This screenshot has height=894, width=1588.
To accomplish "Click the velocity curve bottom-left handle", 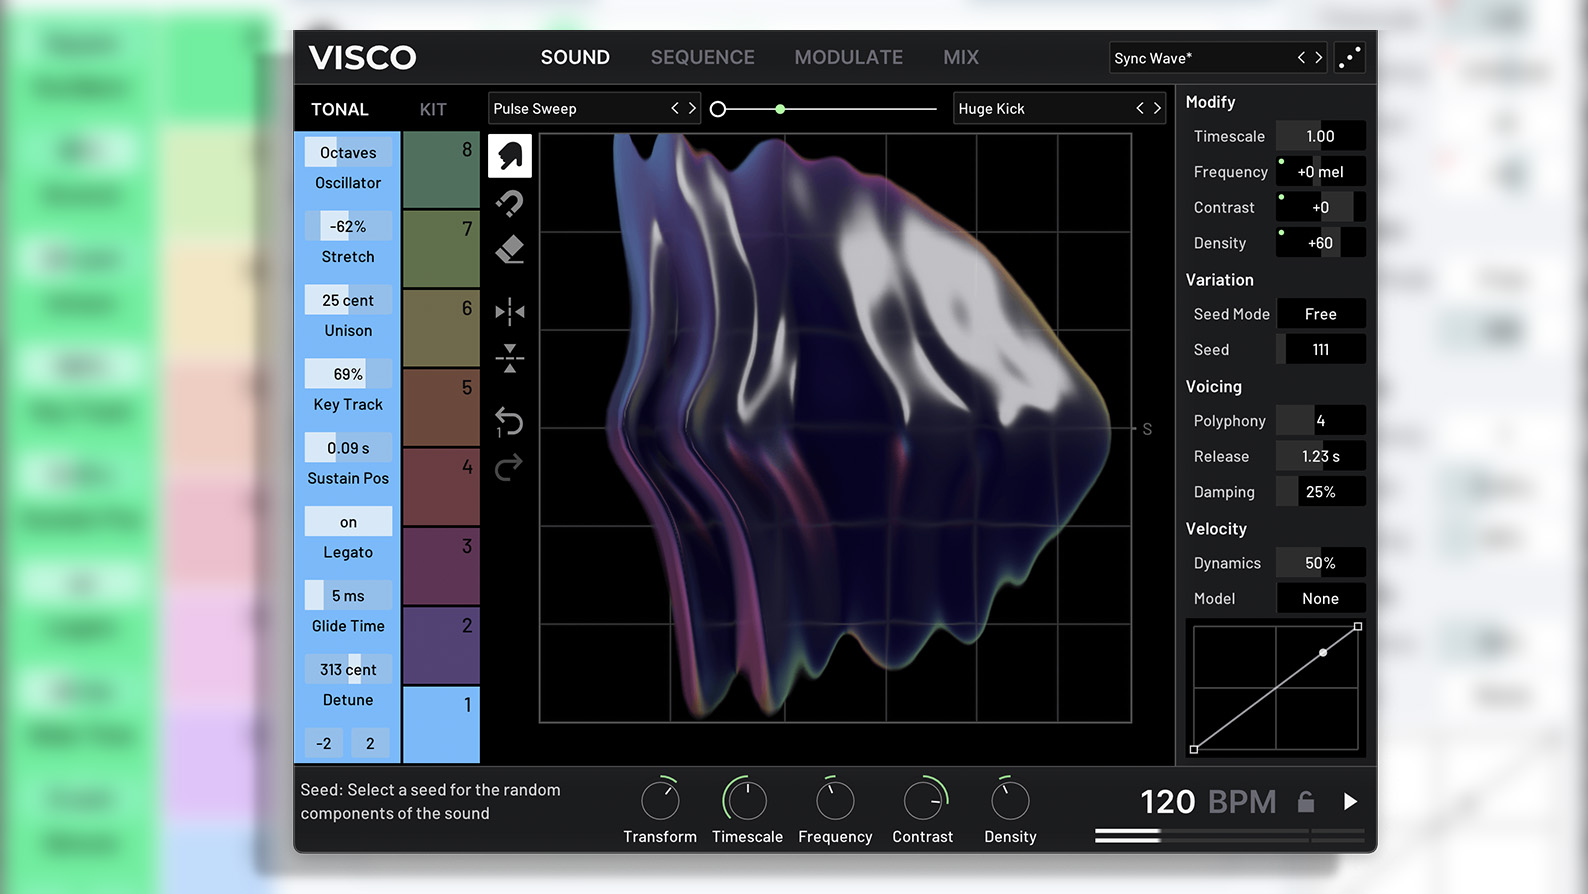I will [x=1194, y=749].
